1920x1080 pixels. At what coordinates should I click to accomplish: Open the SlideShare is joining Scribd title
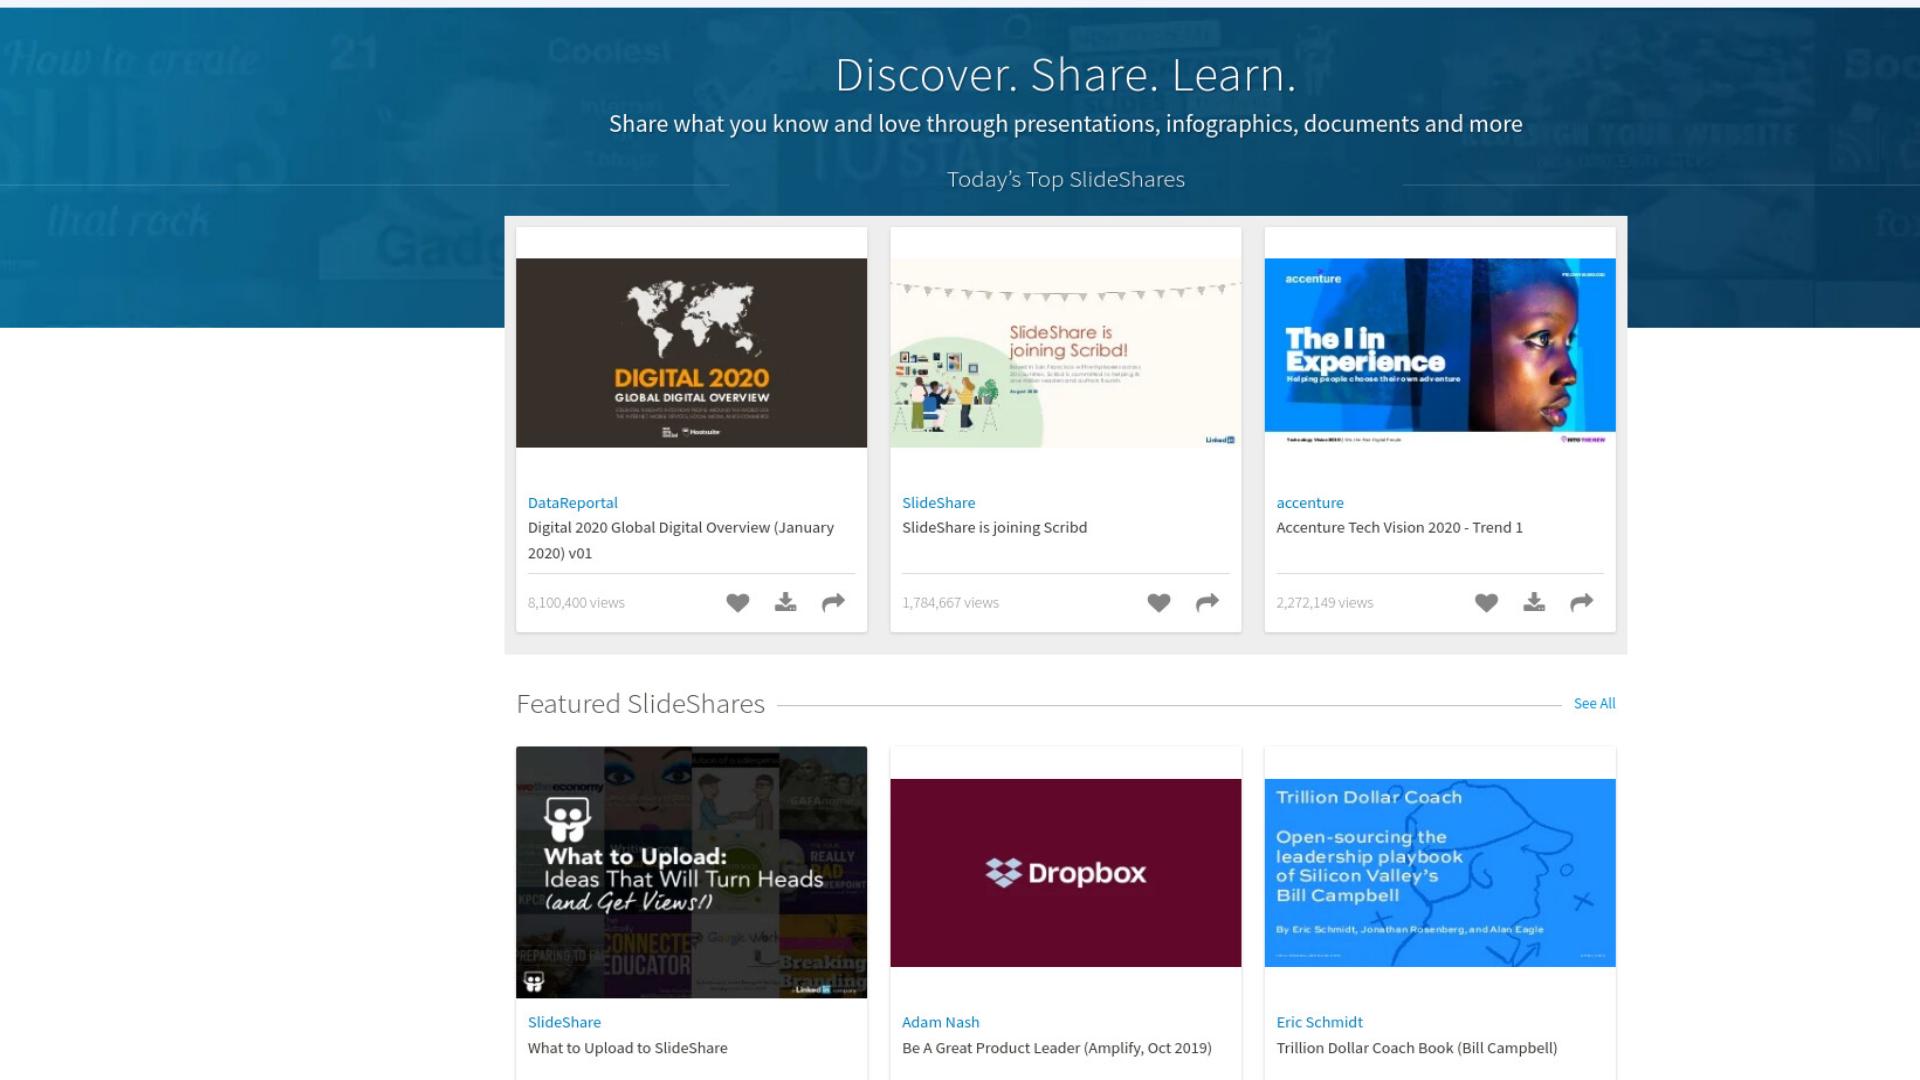[994, 527]
